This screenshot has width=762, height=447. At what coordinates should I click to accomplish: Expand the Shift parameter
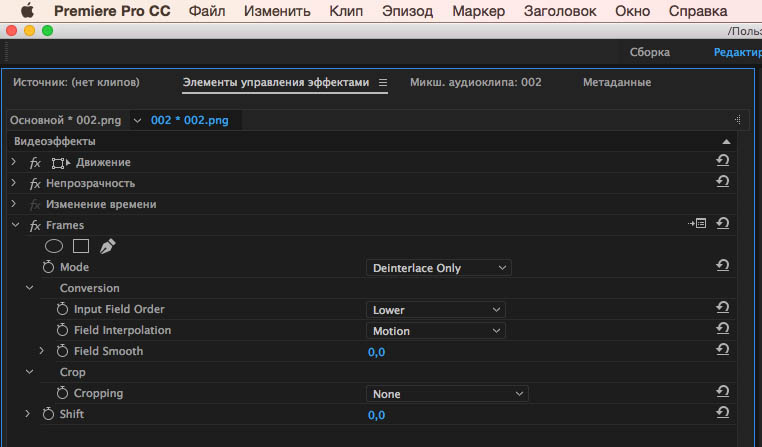27,413
